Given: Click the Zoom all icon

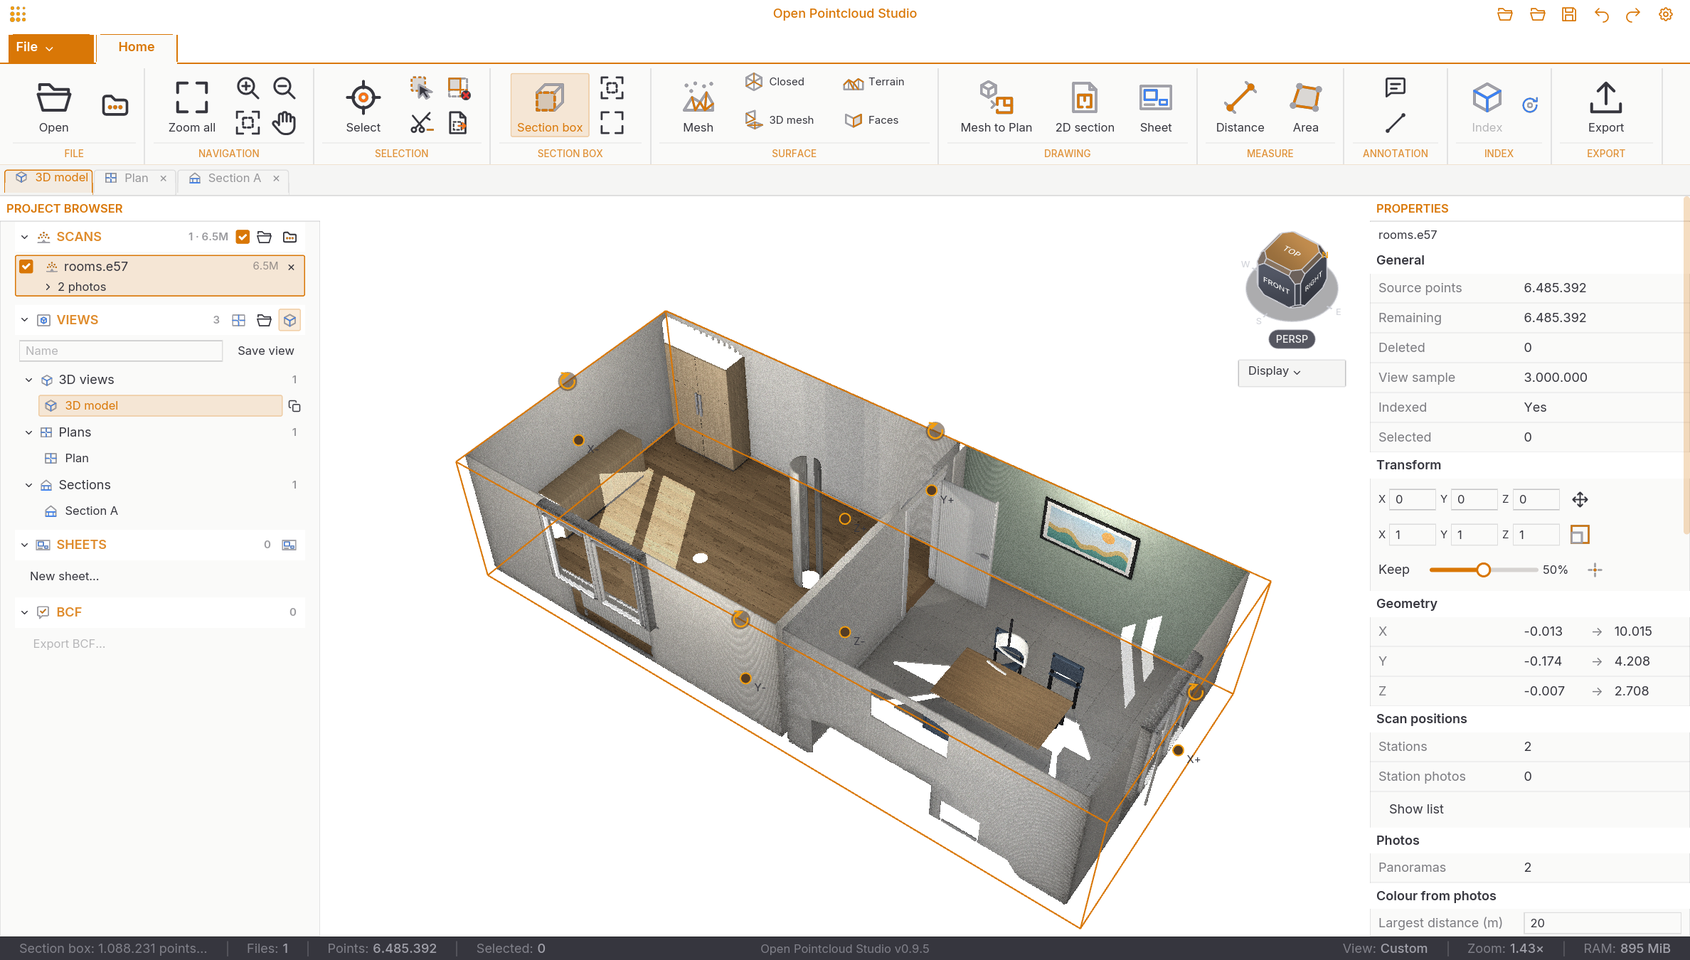Looking at the screenshot, I should point(191,98).
